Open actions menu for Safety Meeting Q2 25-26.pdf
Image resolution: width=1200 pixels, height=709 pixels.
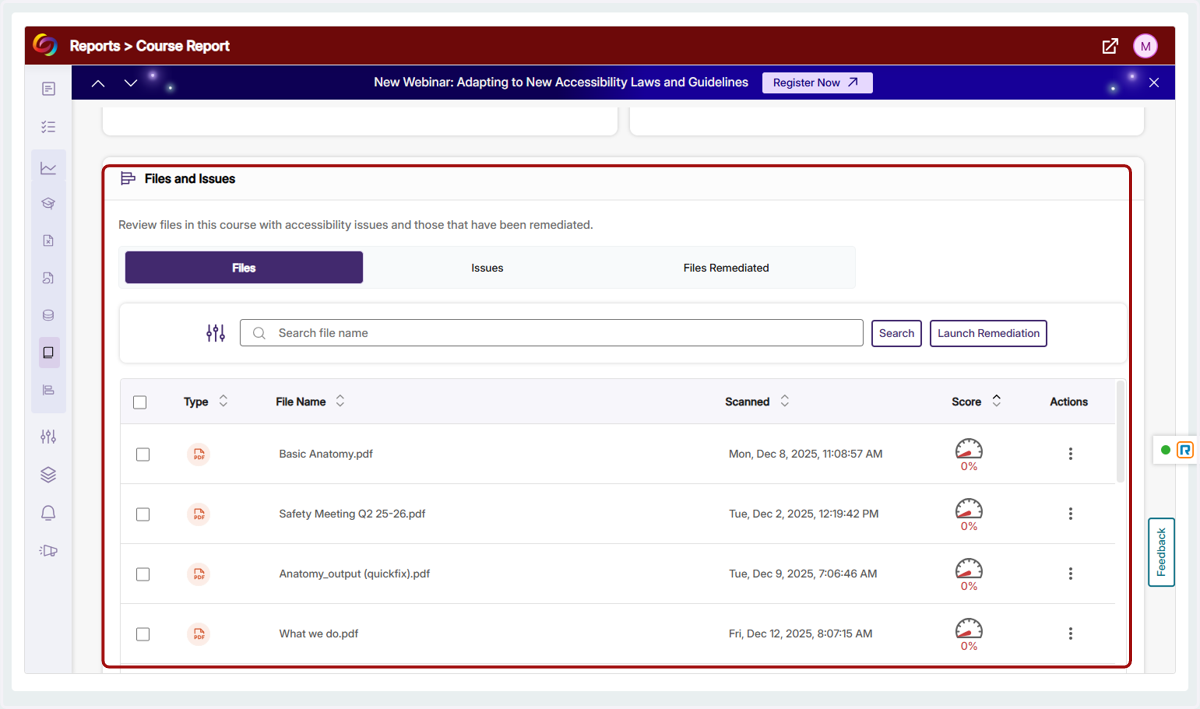pos(1070,514)
